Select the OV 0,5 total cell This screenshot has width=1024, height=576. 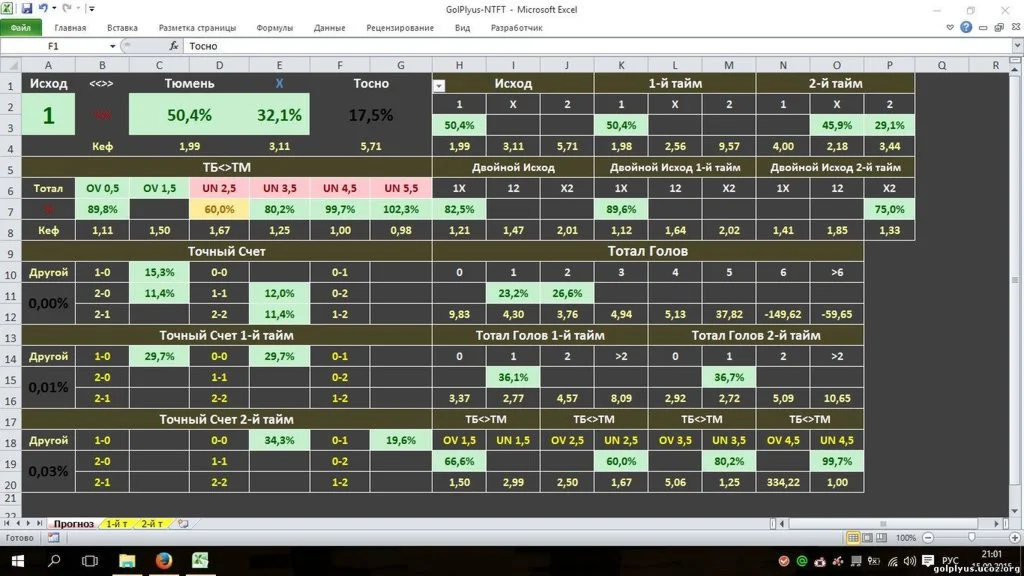(x=103, y=188)
